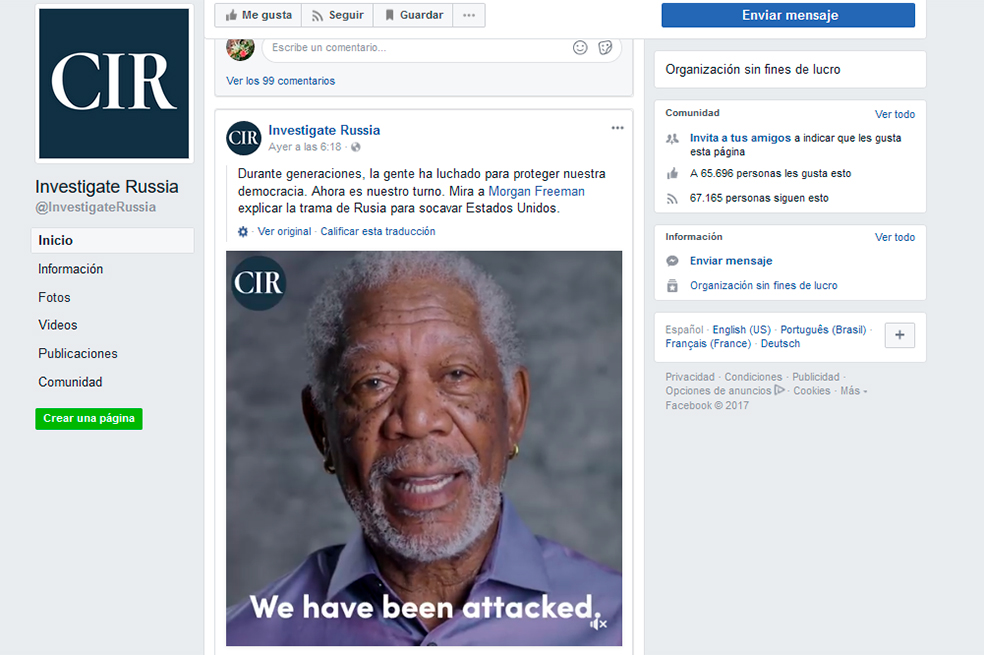Click the feed icon beside 67.165 personas siguen
Image resolution: width=984 pixels, height=655 pixels.
(x=672, y=199)
